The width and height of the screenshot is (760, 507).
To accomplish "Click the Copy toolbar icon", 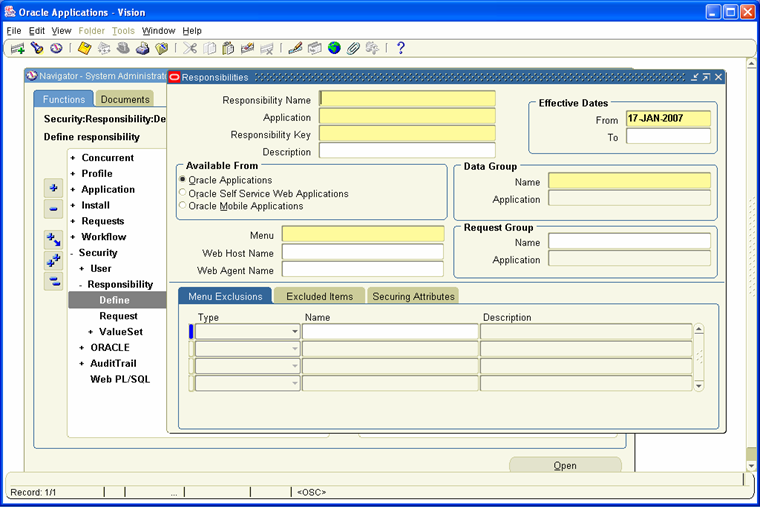I will pos(209,48).
